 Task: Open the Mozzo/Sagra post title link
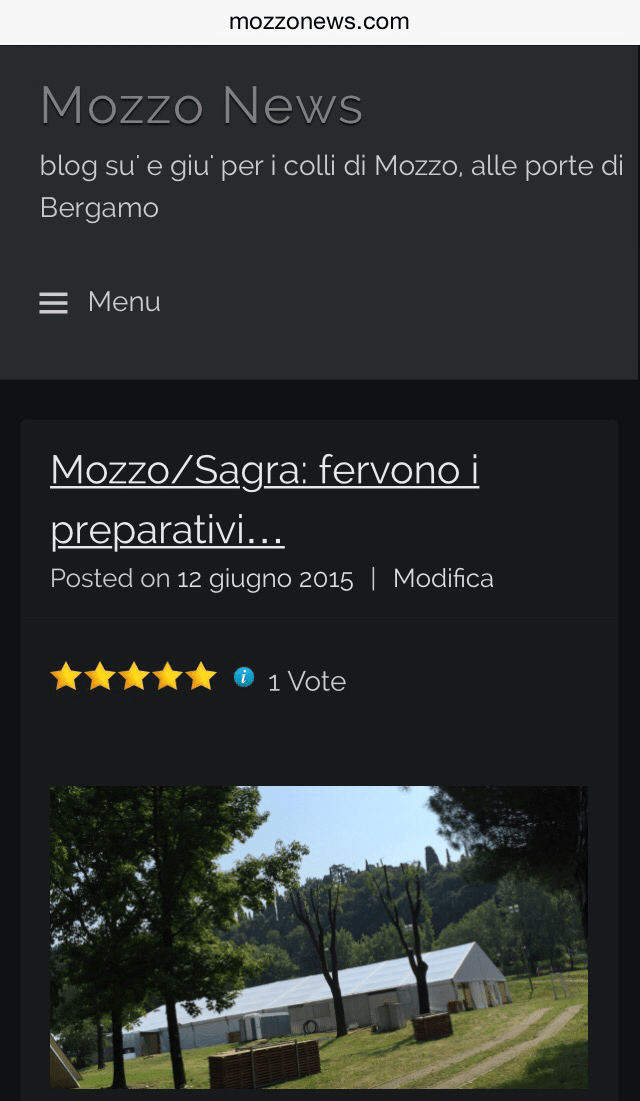(265, 499)
